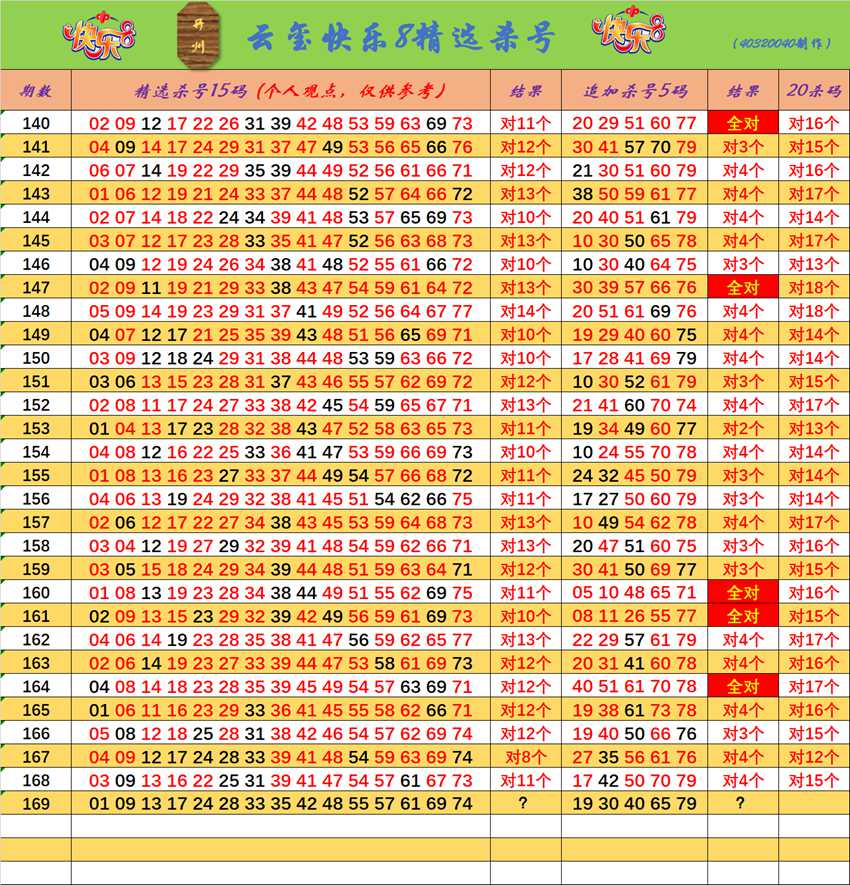
Task: Select the 20杀码 column header
Action: 814,90
